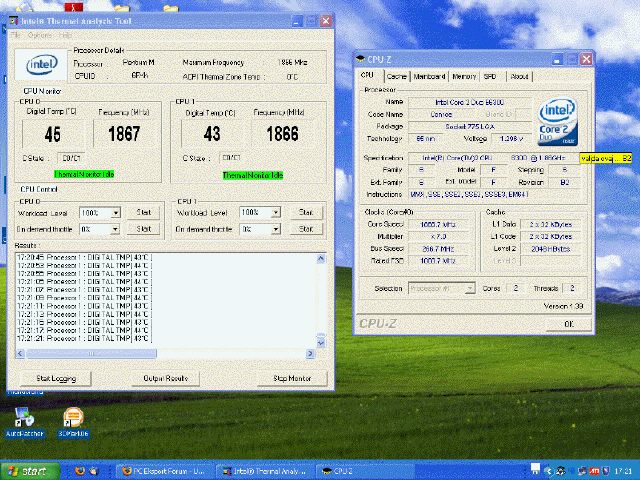Click the Results log vertical scrollbar
The height and width of the screenshot is (480, 640).
pyautogui.click(x=320, y=298)
